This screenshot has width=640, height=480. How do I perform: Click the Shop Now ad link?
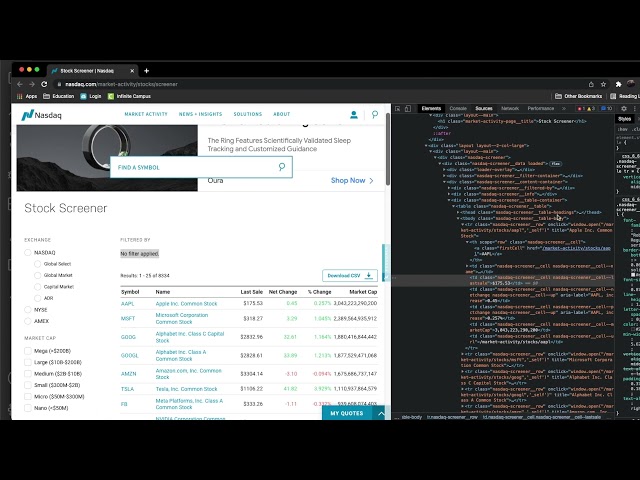point(352,180)
